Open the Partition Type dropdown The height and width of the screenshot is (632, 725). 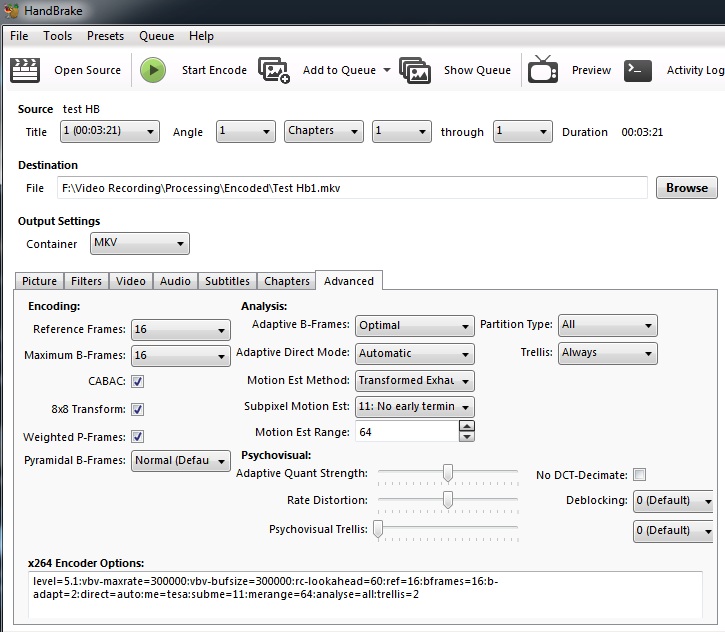(608, 325)
